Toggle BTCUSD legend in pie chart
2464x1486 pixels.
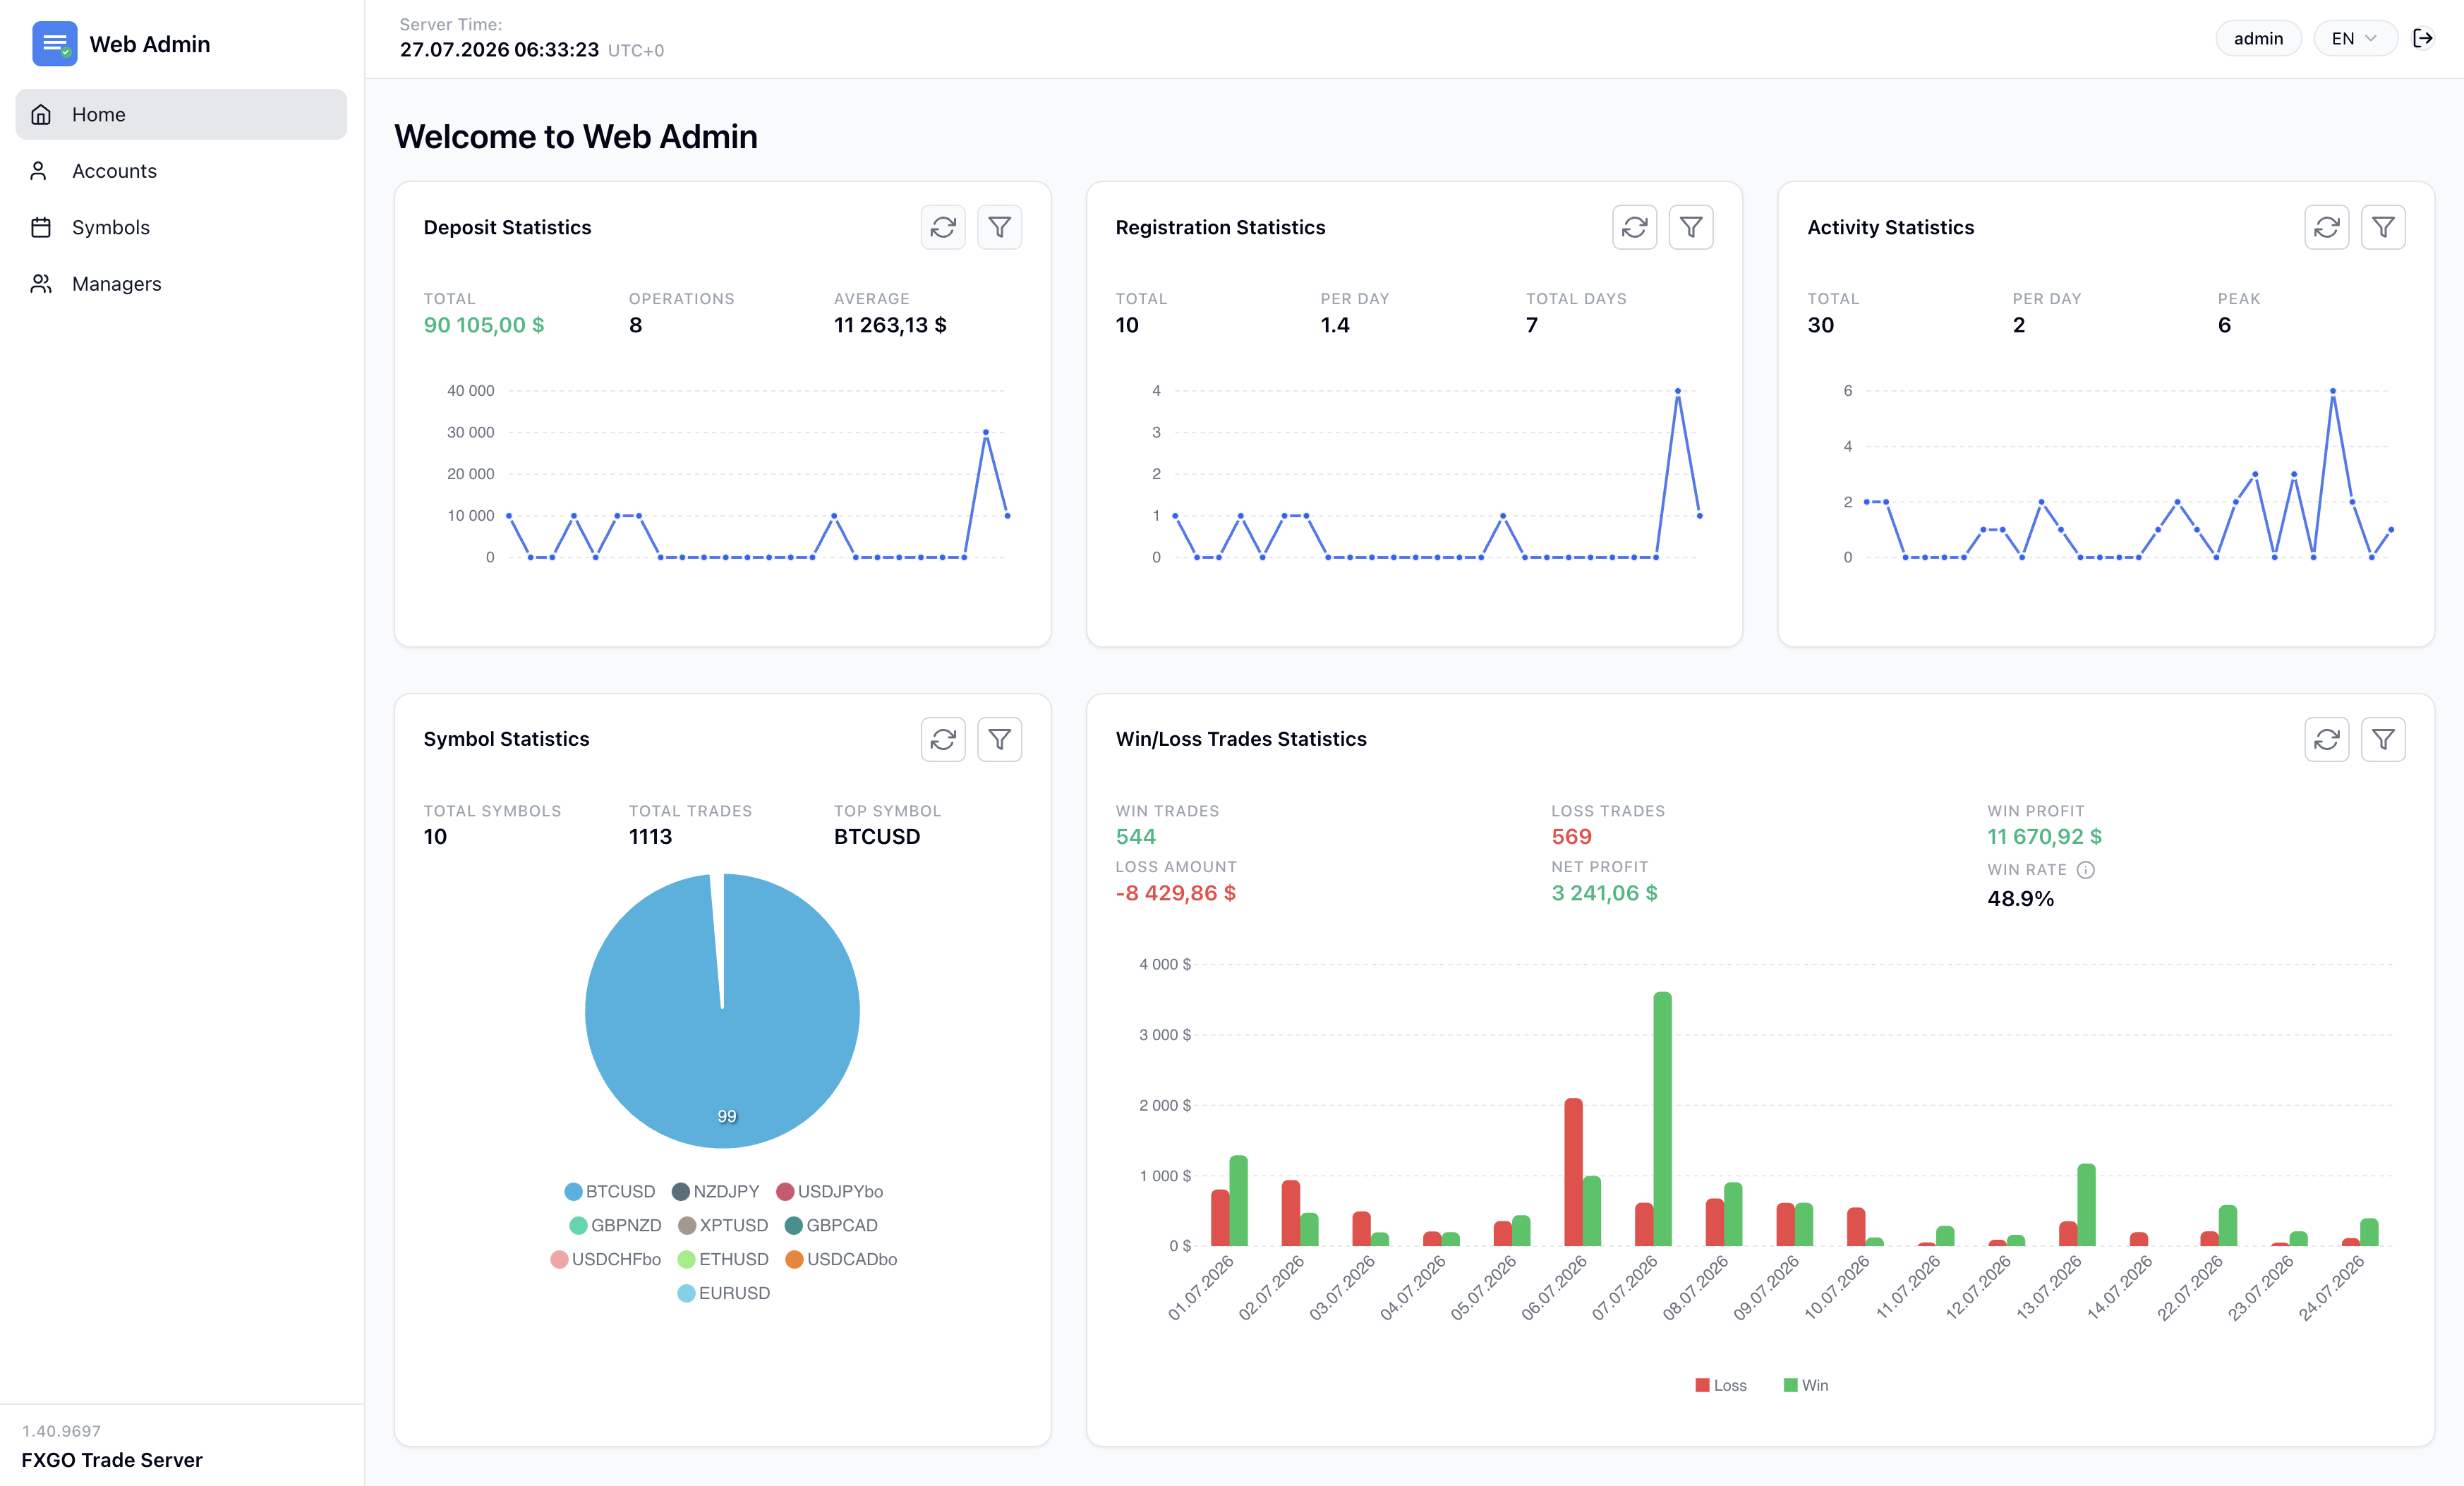coord(610,1191)
